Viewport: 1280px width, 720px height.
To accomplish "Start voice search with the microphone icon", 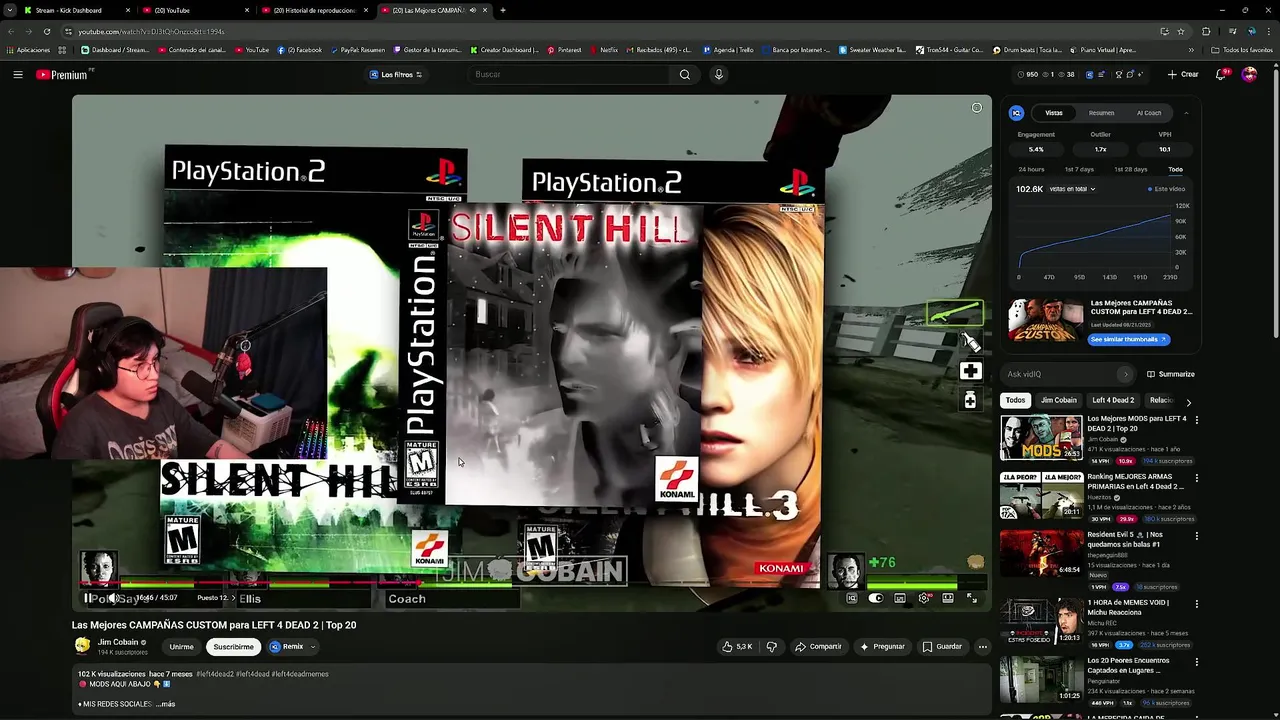I will click(718, 74).
